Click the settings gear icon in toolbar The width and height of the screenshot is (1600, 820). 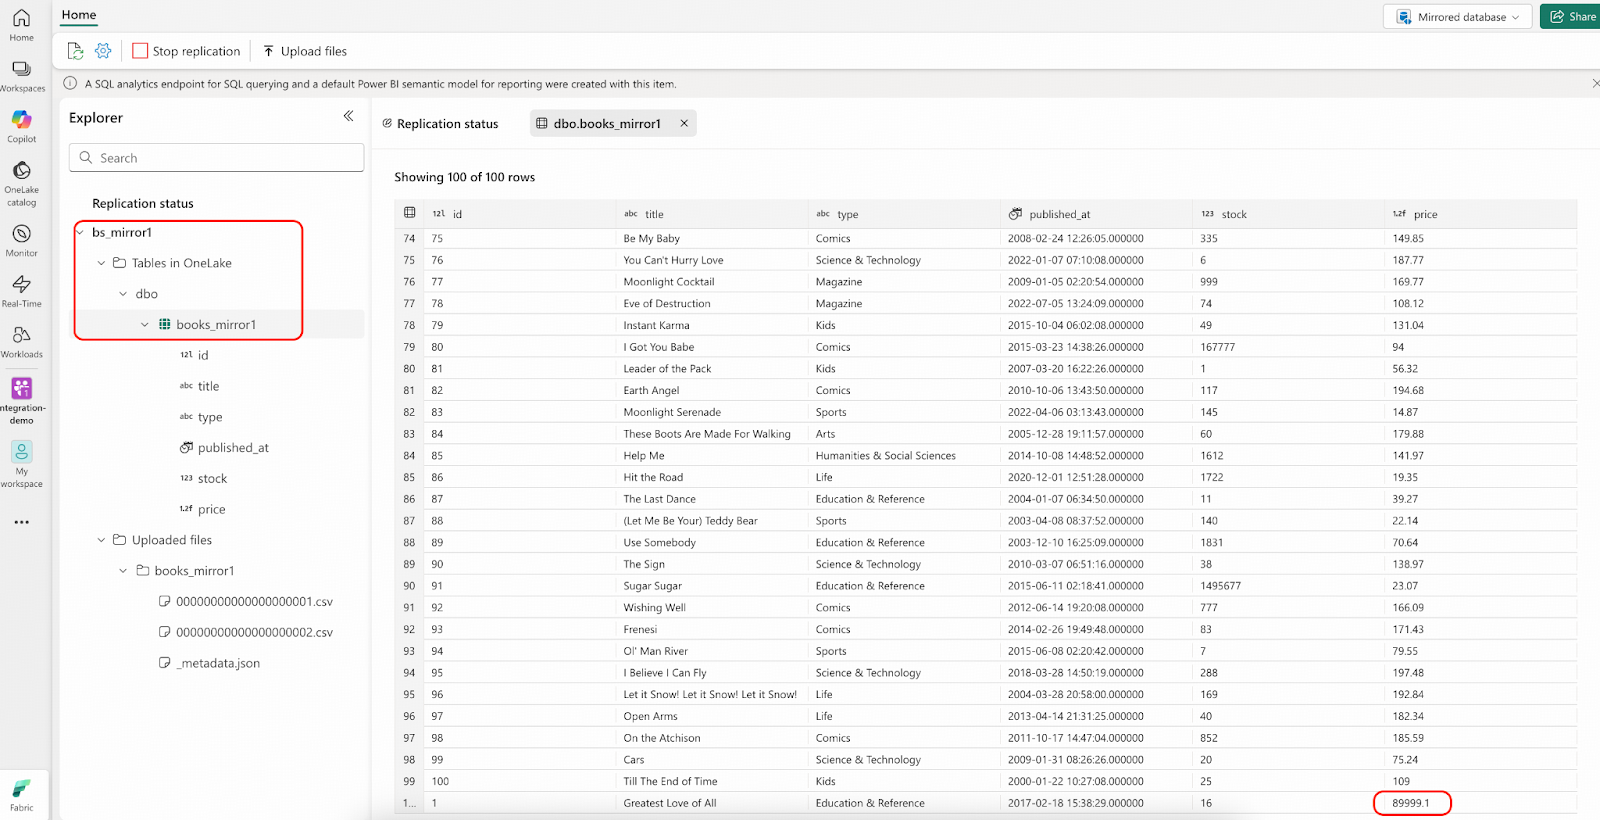click(103, 51)
